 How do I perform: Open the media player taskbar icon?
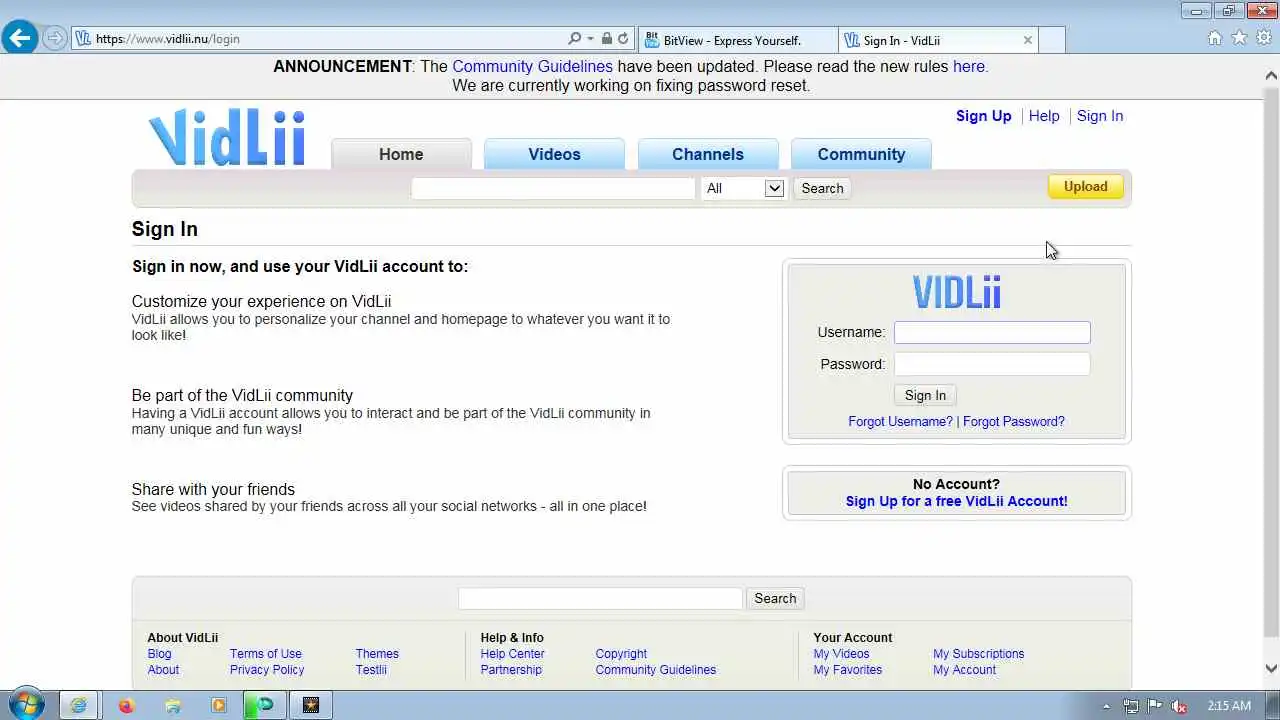[x=218, y=705]
